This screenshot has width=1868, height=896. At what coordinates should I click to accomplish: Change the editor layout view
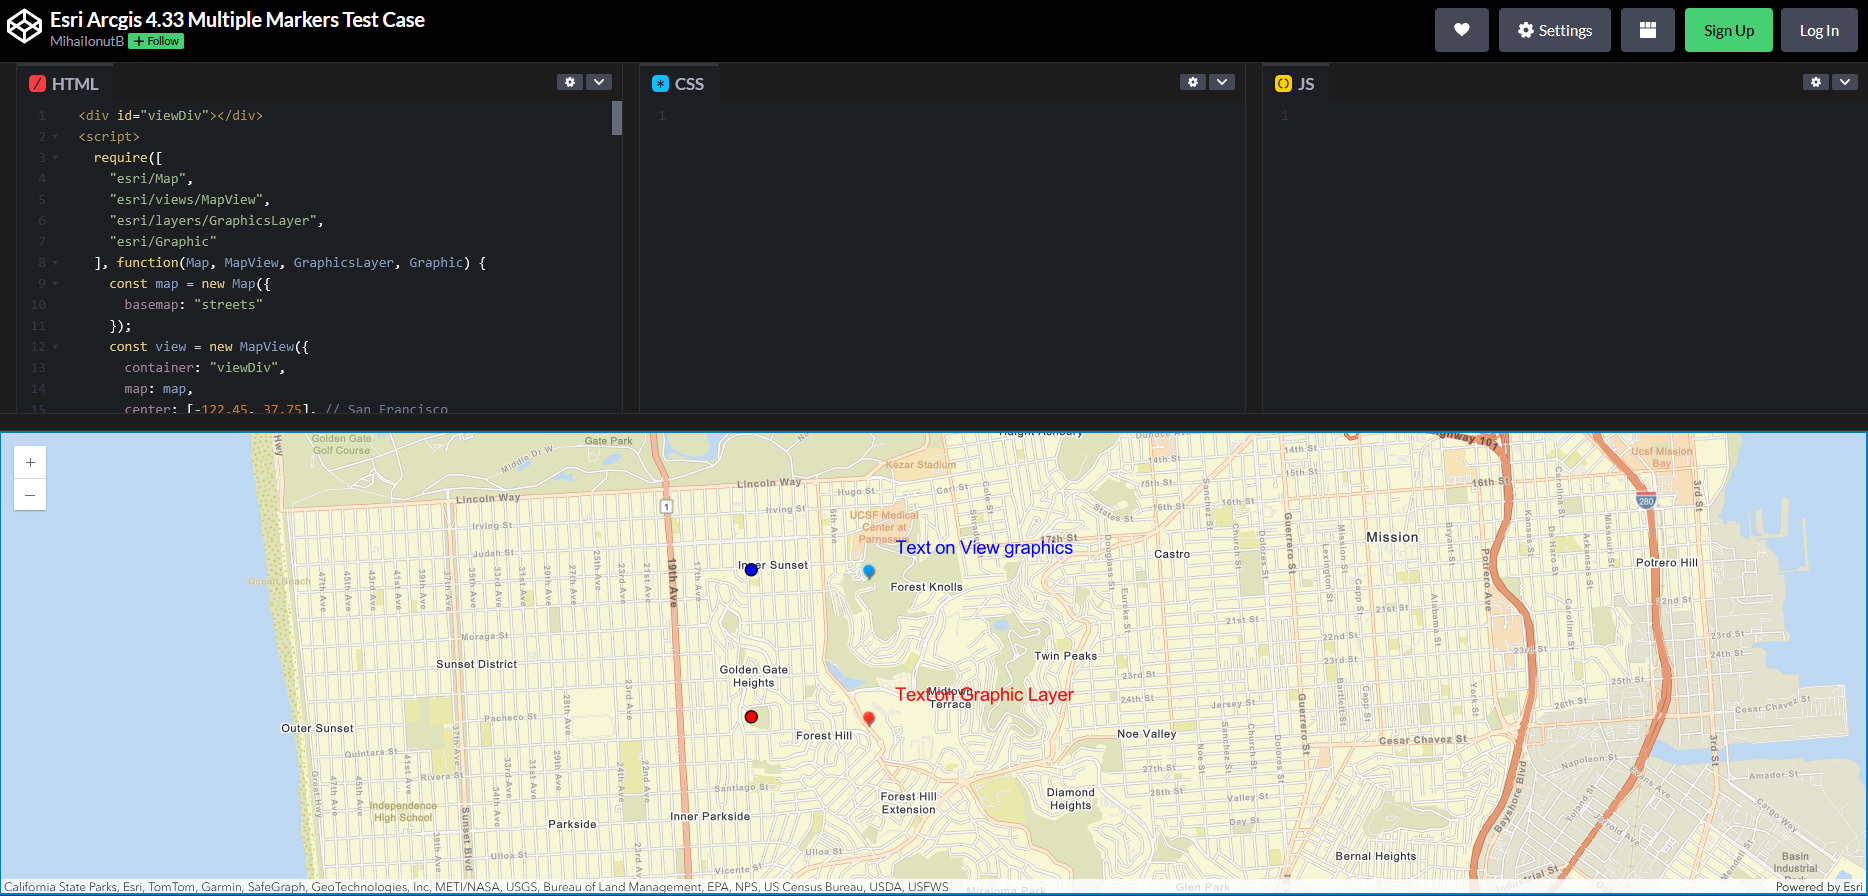1647,30
